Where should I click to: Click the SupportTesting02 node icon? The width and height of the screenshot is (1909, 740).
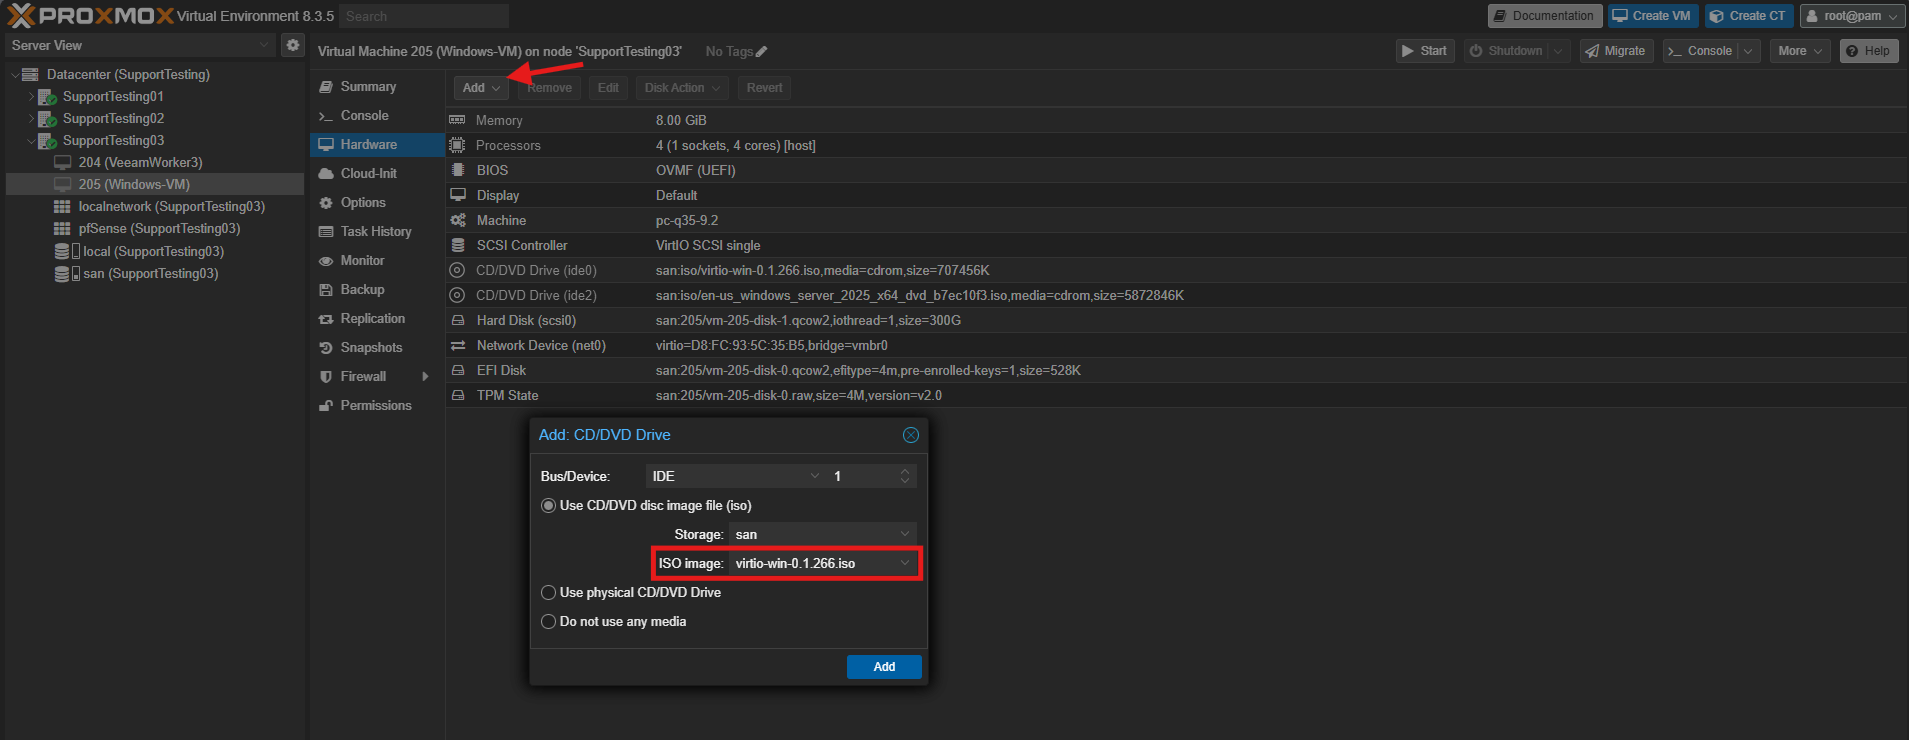pos(46,119)
